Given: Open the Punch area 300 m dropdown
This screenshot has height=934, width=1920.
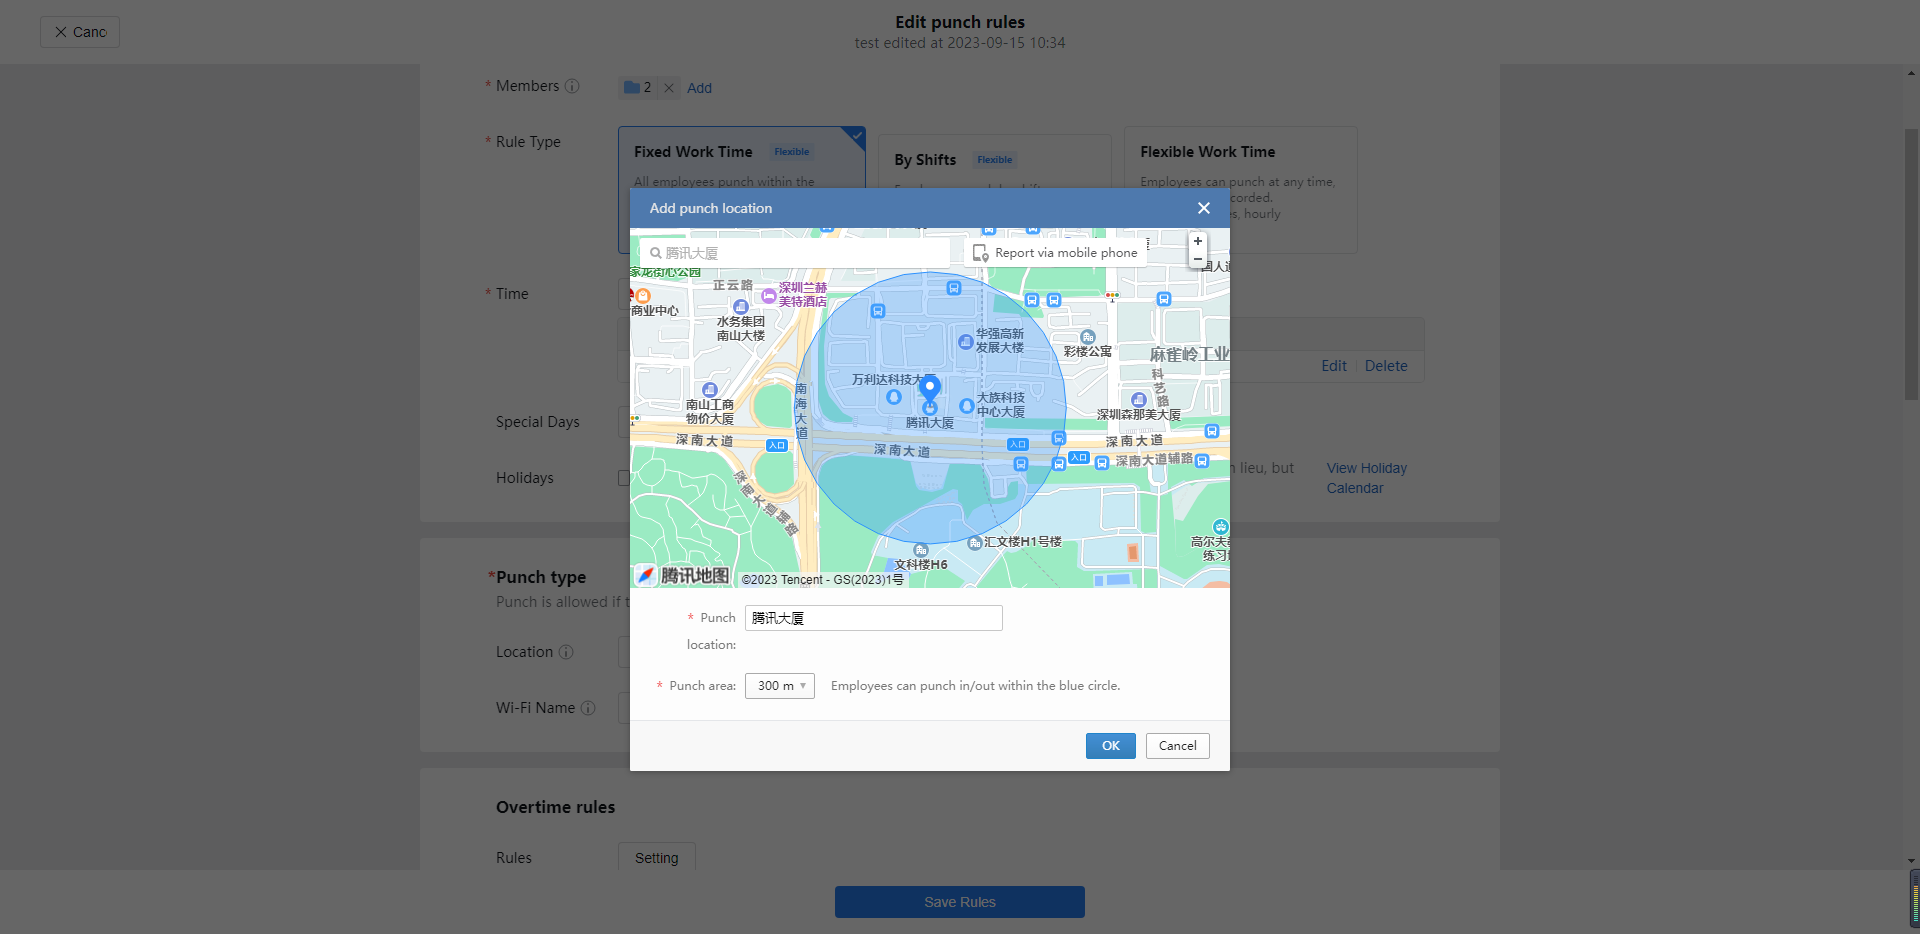Looking at the screenshot, I should 780,686.
